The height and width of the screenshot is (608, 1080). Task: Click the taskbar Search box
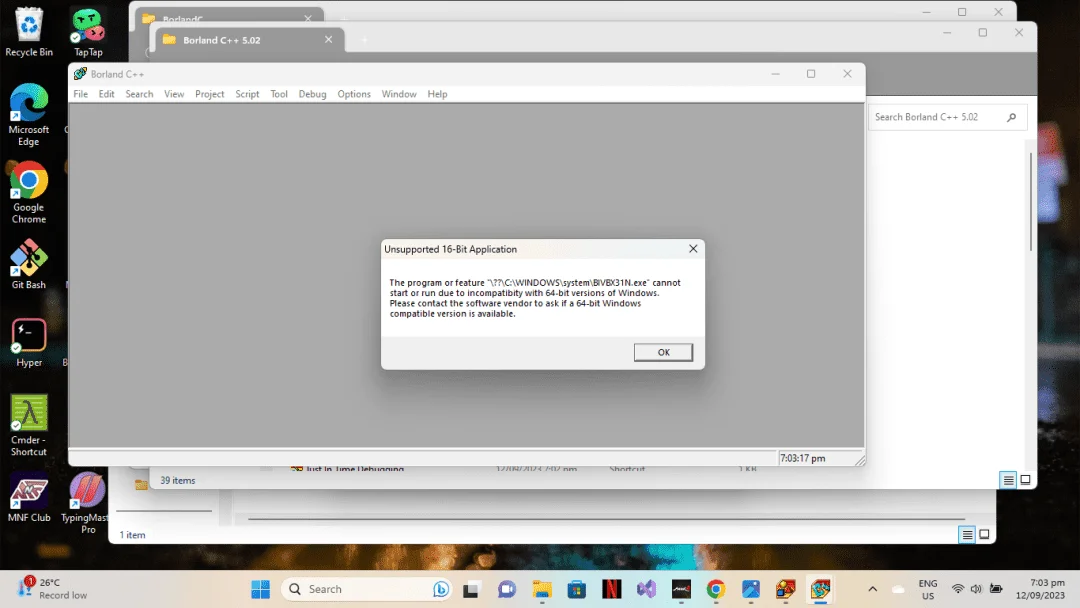point(366,589)
